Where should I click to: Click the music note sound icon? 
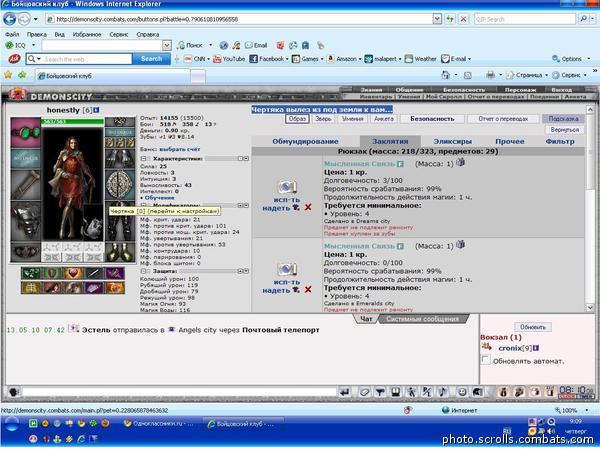click(x=442, y=392)
